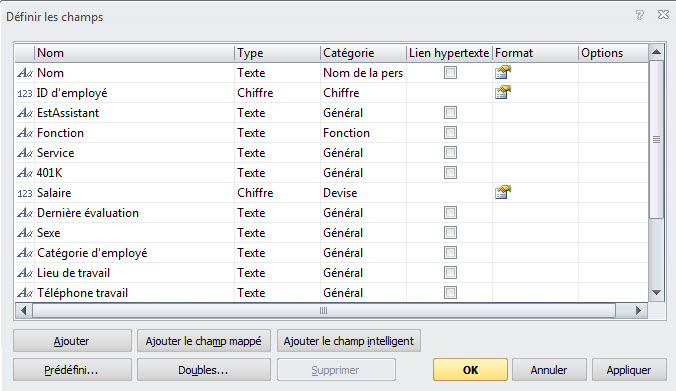Click the vertical scrollbar thumb
This screenshot has width=676, height=391.
(657, 140)
